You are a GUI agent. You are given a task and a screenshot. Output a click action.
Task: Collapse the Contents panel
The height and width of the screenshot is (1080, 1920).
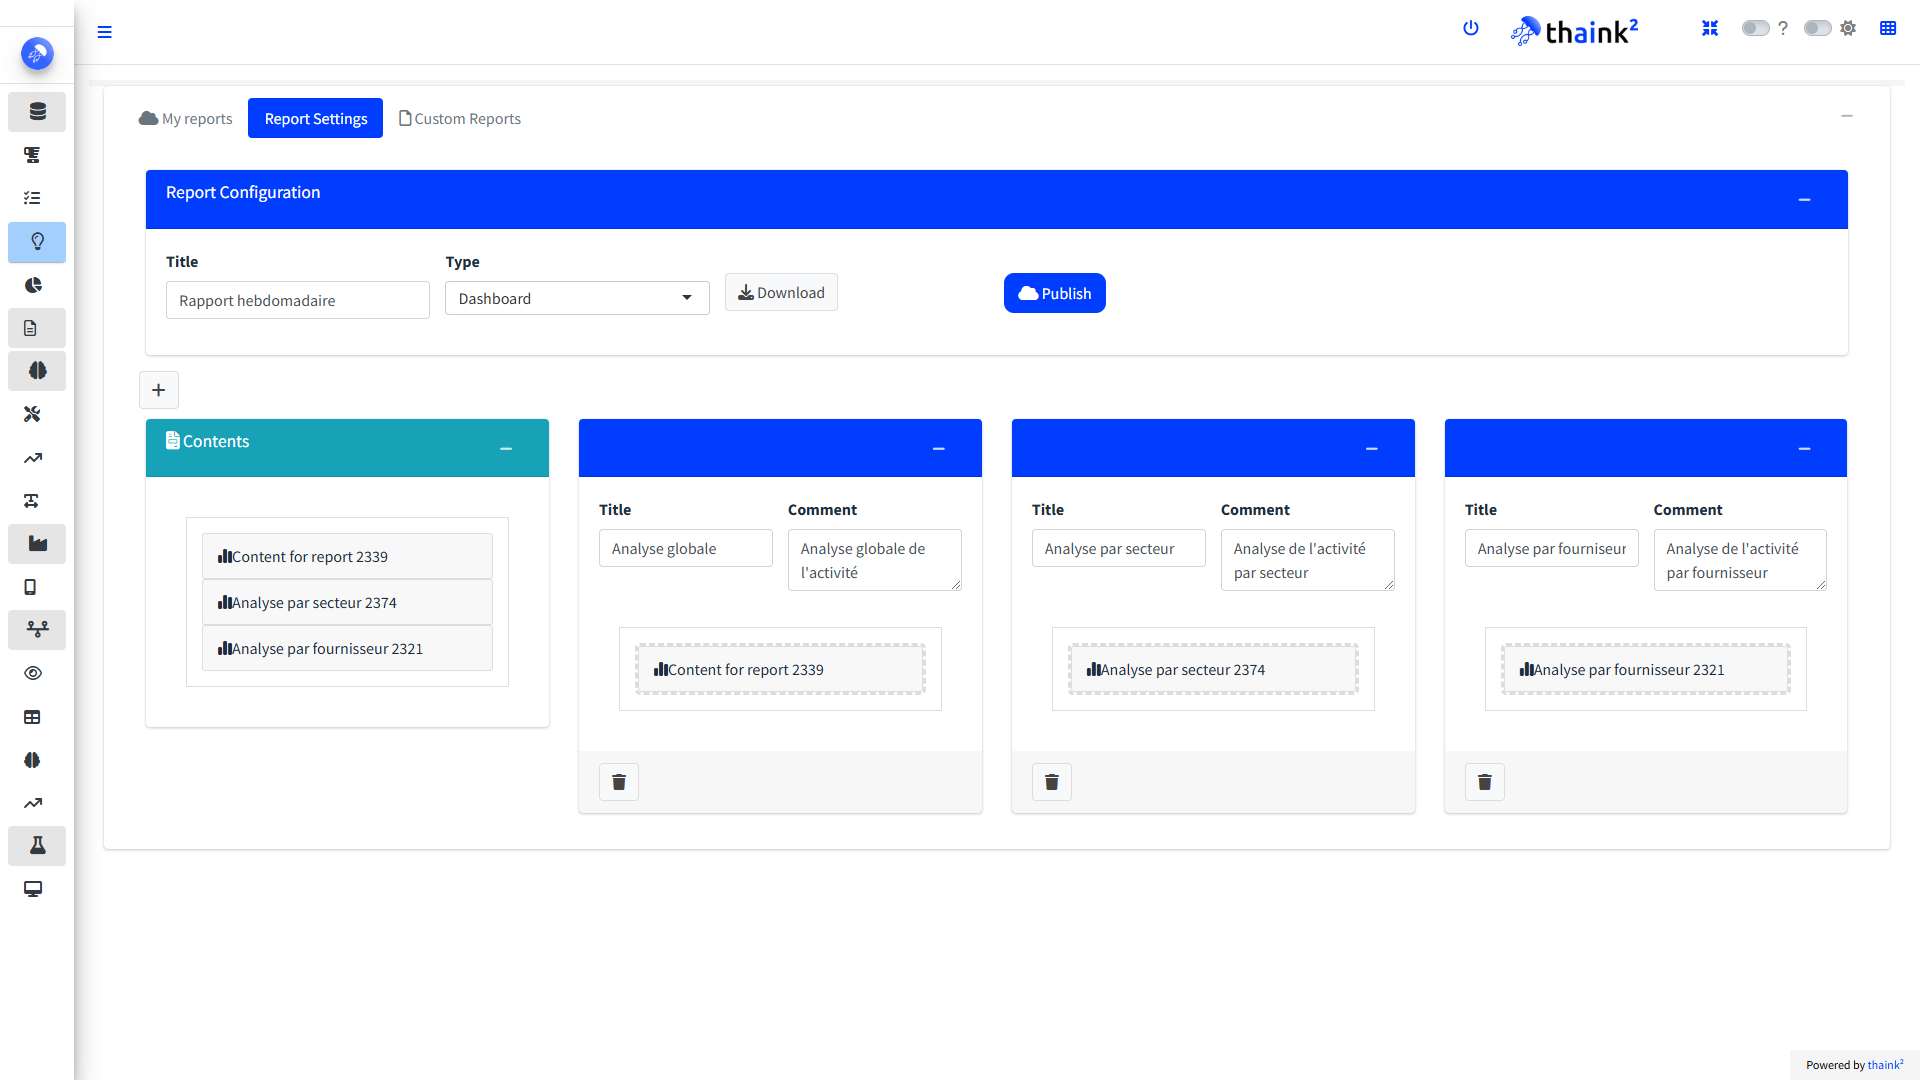(506, 449)
